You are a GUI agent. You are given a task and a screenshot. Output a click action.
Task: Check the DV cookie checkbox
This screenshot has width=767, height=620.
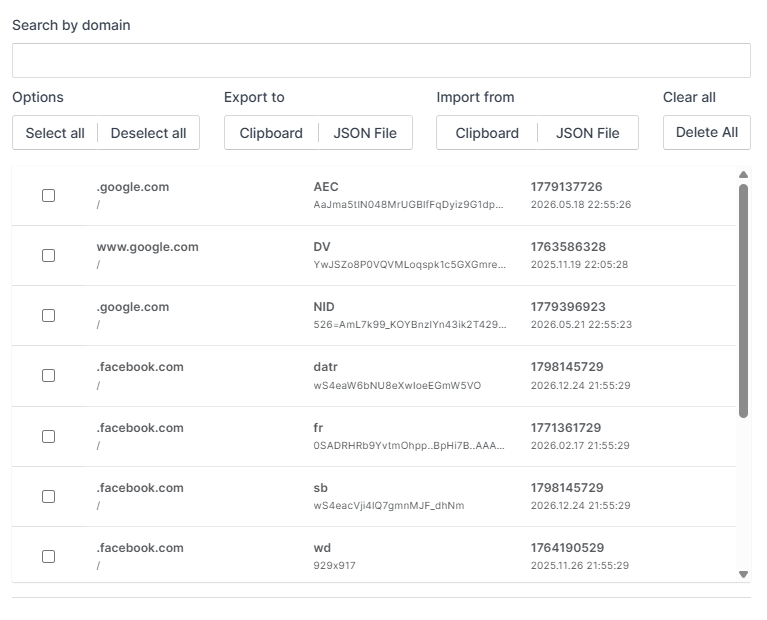[48, 255]
